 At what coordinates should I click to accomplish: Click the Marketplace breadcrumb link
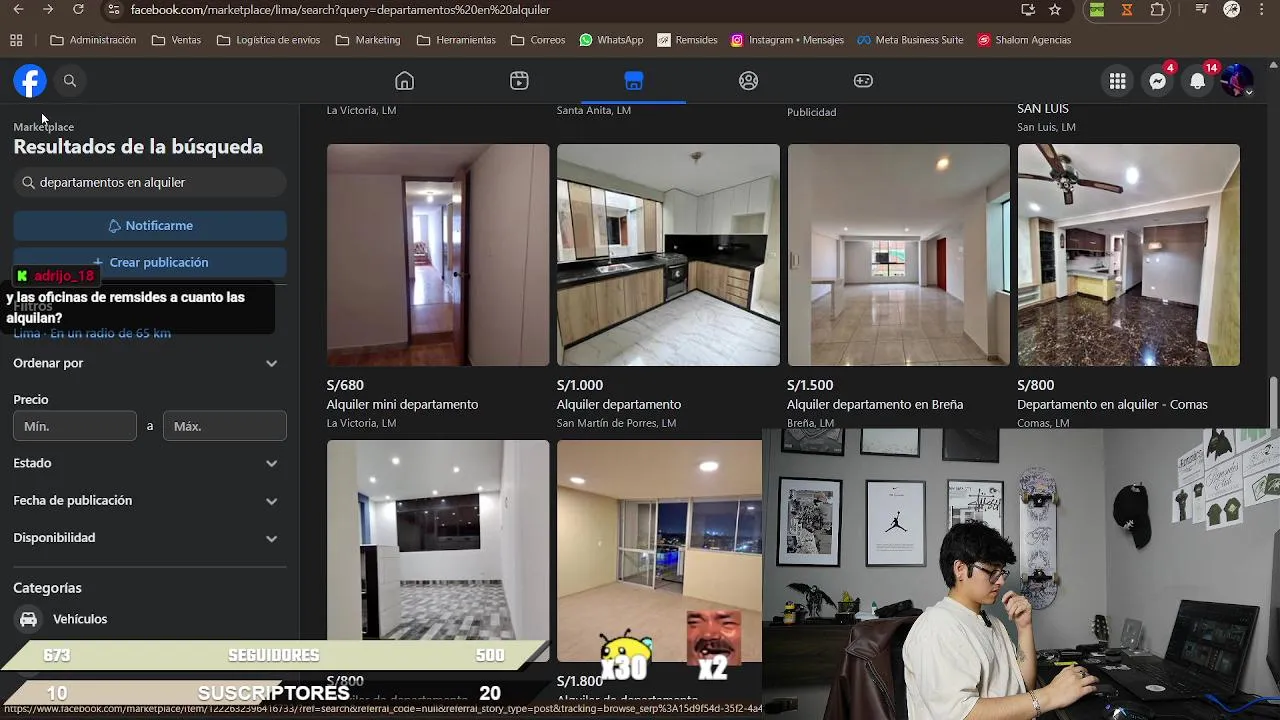[x=43, y=127]
